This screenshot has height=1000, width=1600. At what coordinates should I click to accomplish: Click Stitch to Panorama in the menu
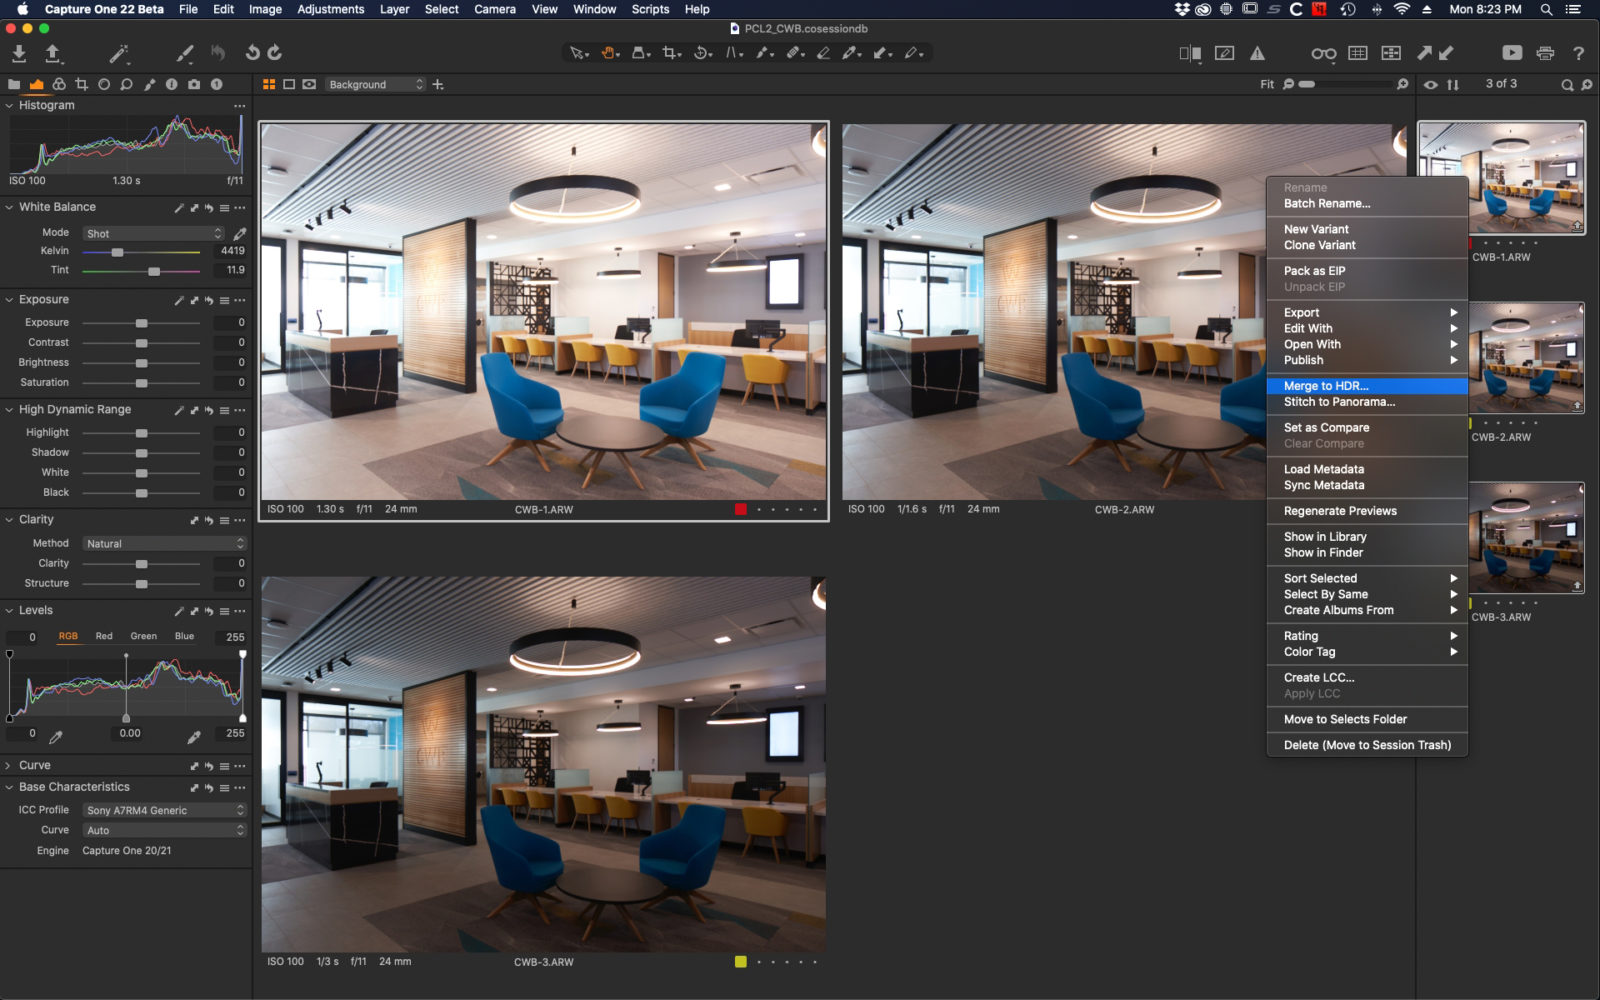(x=1338, y=402)
